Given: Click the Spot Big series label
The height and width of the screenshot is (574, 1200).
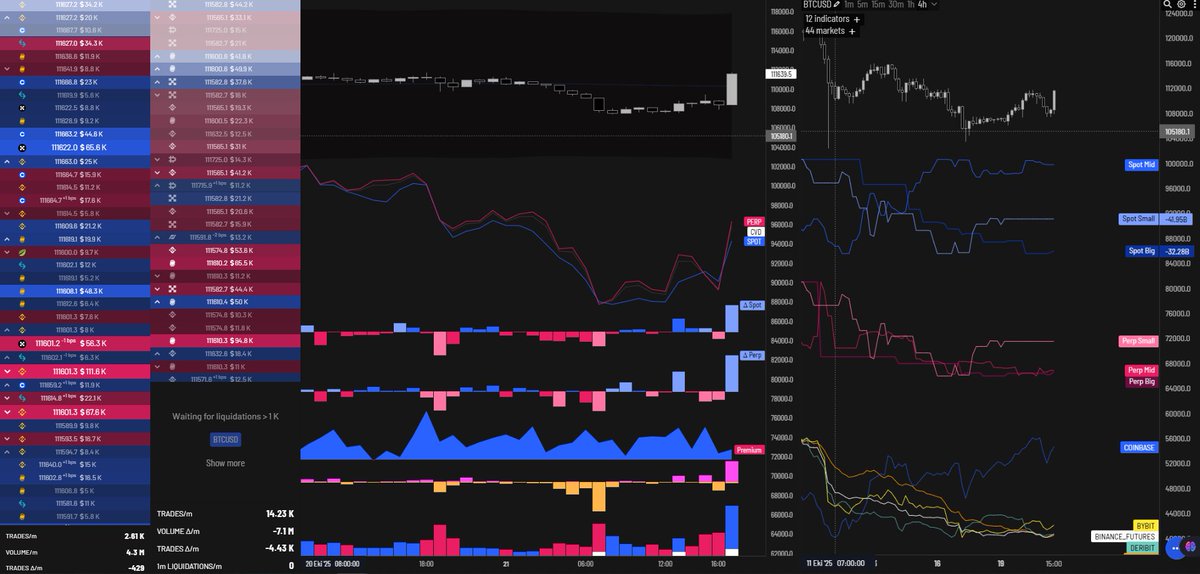Looking at the screenshot, I should pos(1142,251).
